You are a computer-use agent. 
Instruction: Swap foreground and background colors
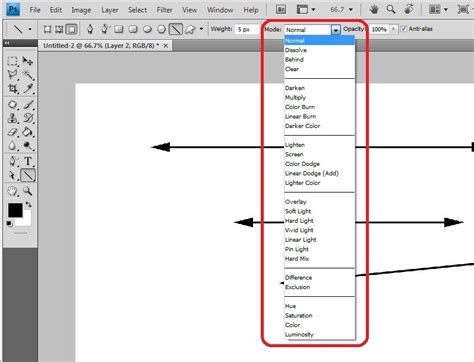pos(29,205)
